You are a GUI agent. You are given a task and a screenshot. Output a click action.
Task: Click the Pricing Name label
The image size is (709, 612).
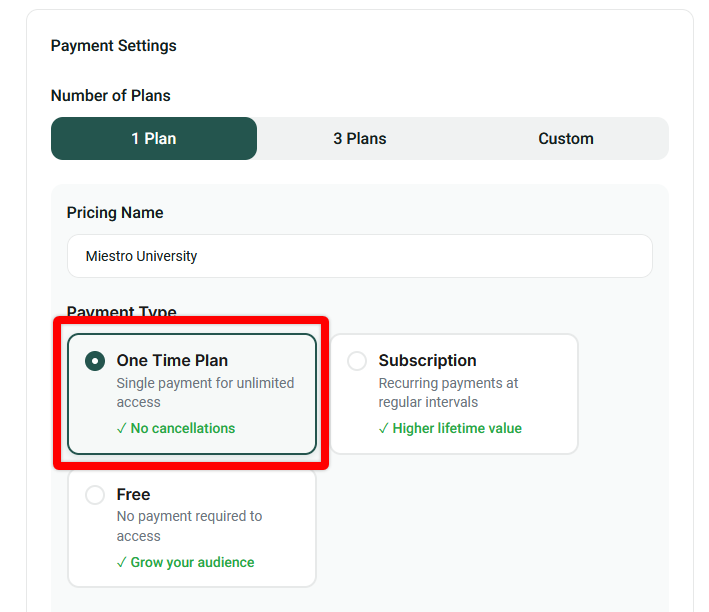pos(115,213)
